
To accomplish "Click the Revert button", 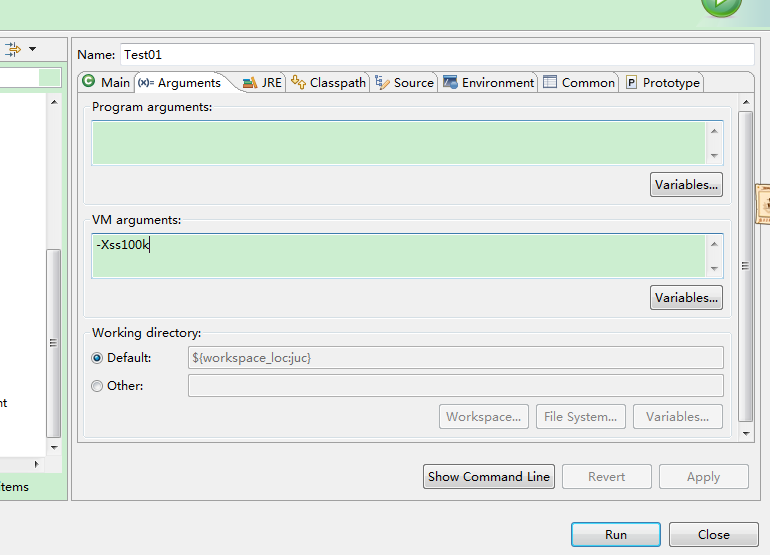I will [x=606, y=476].
